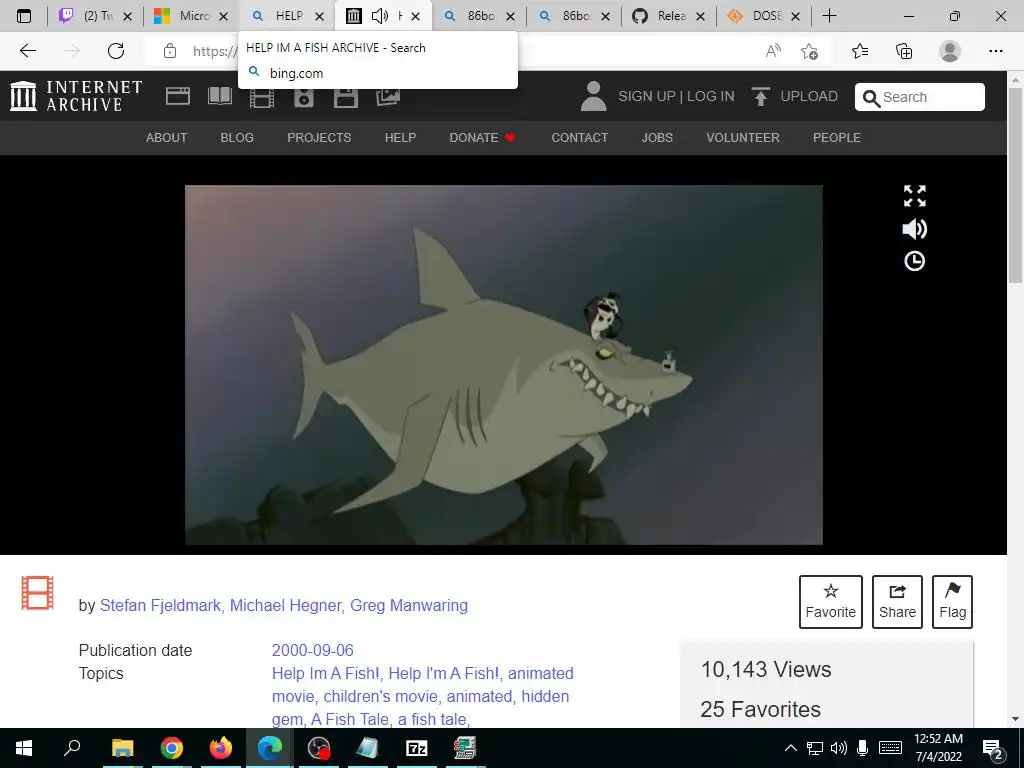
Task: Open Stefan Fjeldmark creator link
Action: click(160, 605)
